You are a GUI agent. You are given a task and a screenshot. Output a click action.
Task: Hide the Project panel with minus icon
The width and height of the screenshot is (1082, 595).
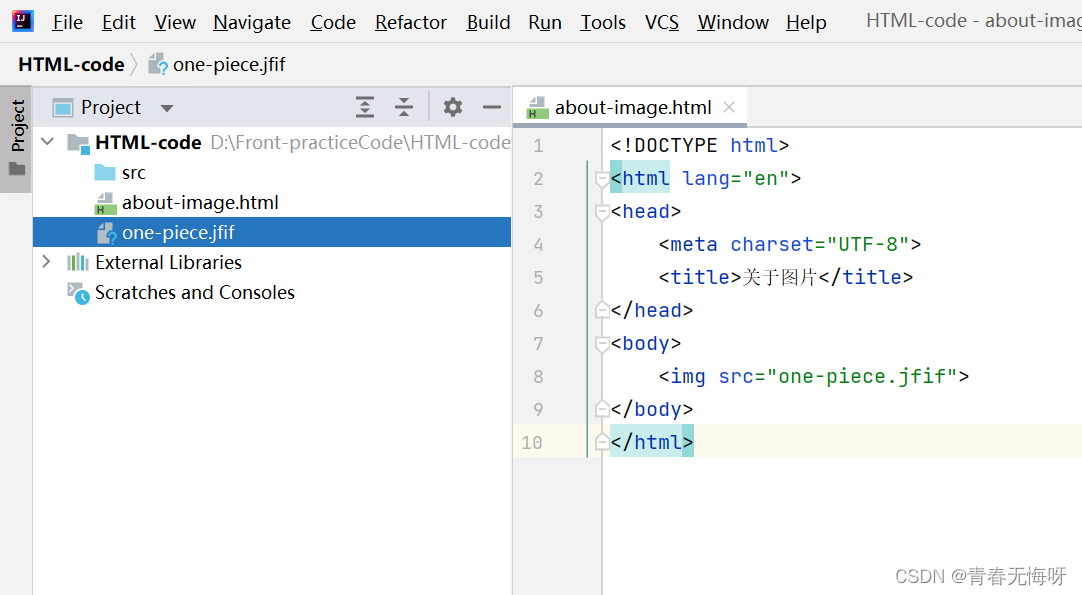(491, 107)
